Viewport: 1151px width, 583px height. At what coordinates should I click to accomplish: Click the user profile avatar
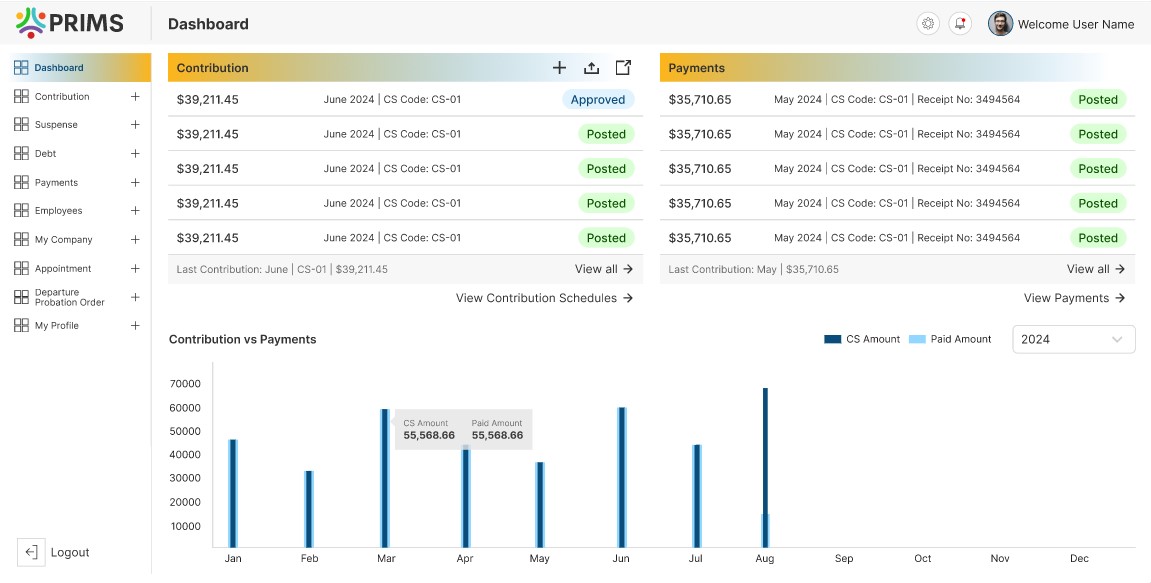tap(1000, 24)
